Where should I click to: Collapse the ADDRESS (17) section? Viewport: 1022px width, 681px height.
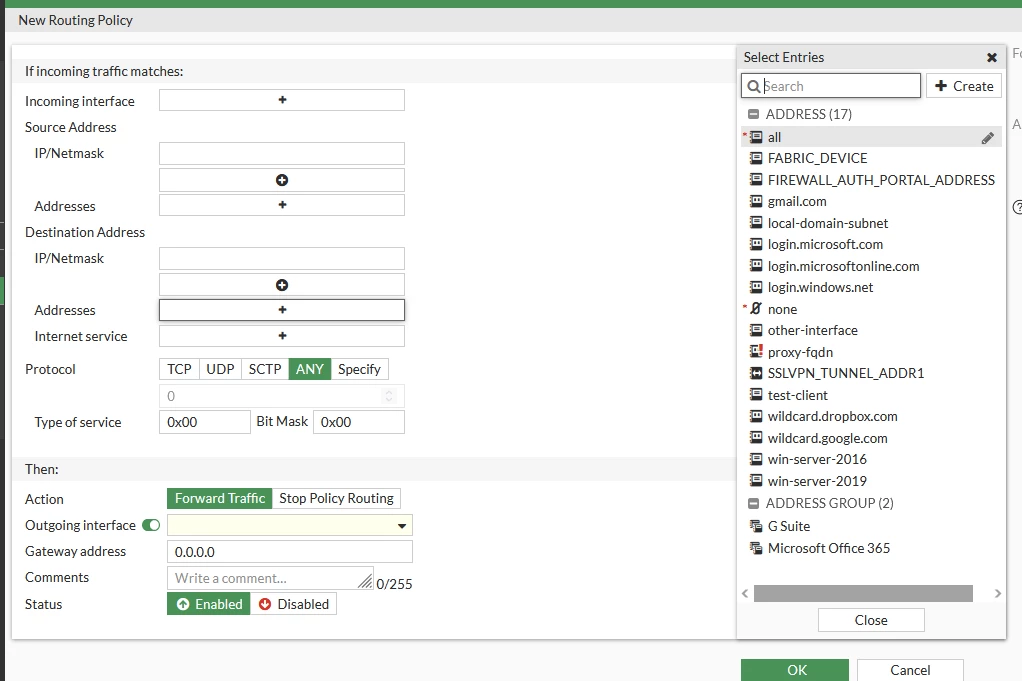(x=753, y=114)
